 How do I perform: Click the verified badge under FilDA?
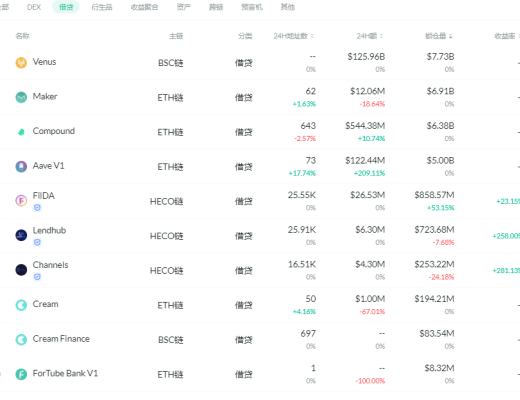pos(37,208)
